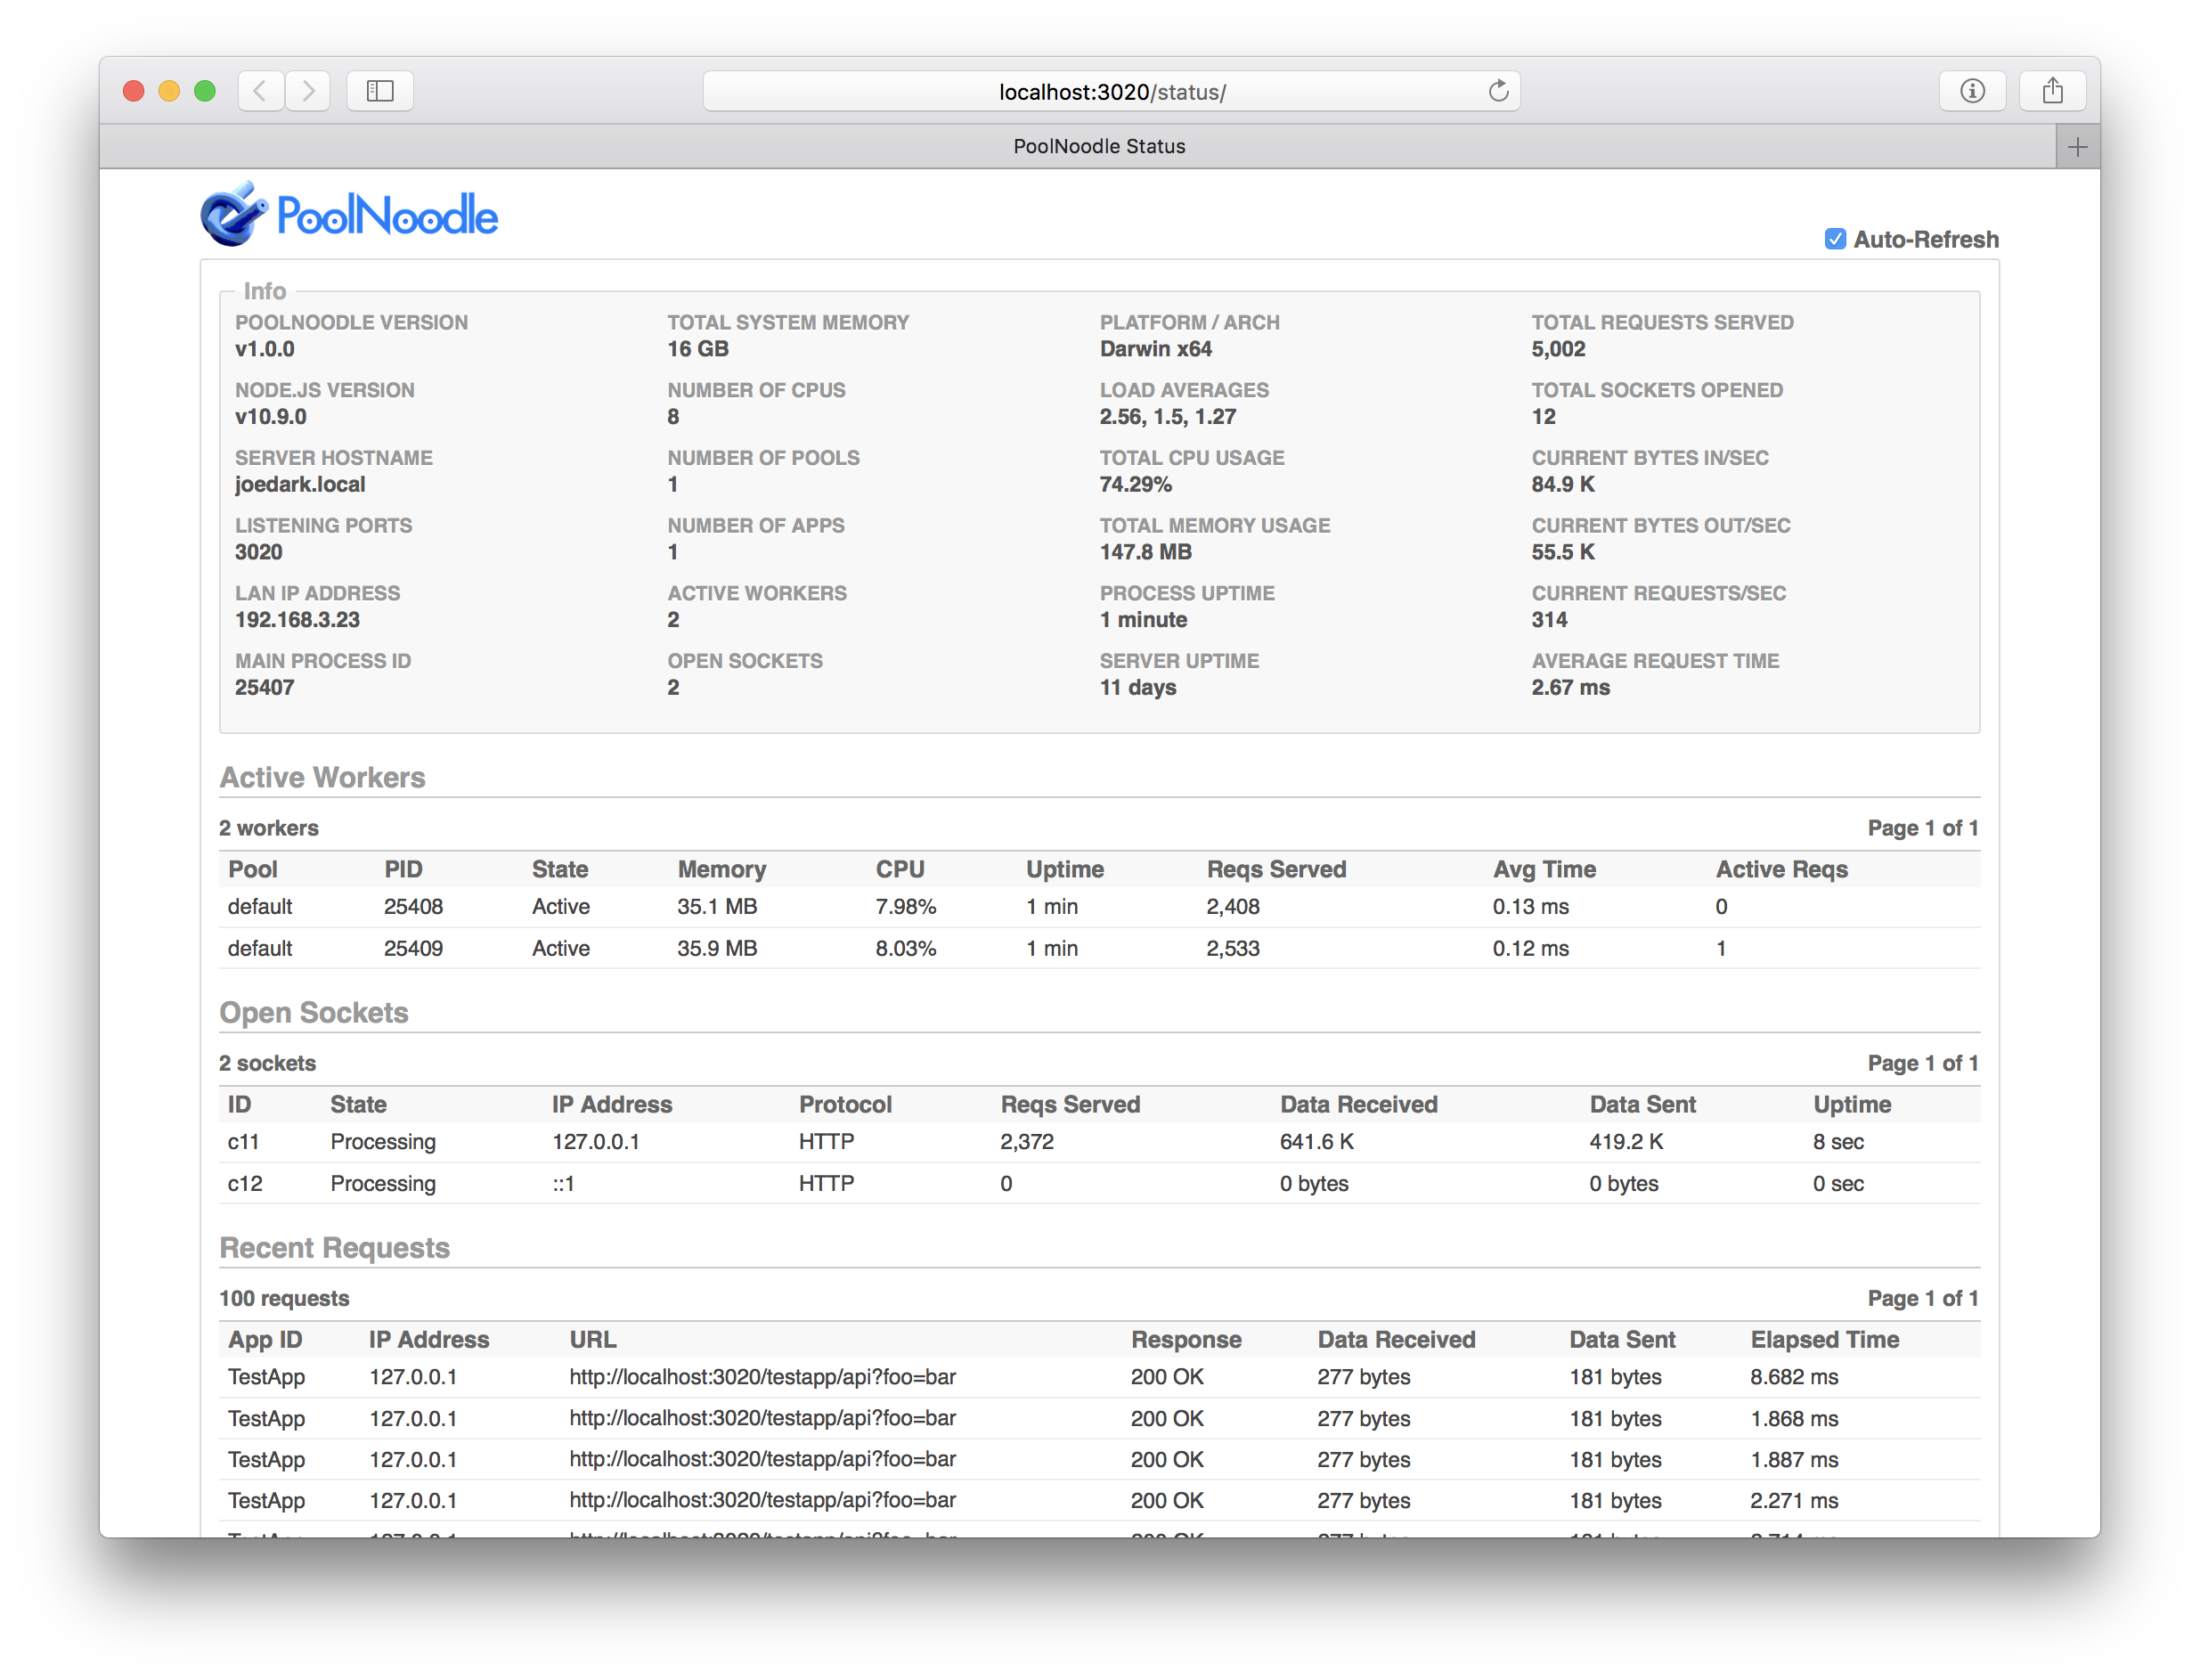Toggle the Safari sidebar
The height and width of the screenshot is (1680, 2200).
tap(380, 91)
